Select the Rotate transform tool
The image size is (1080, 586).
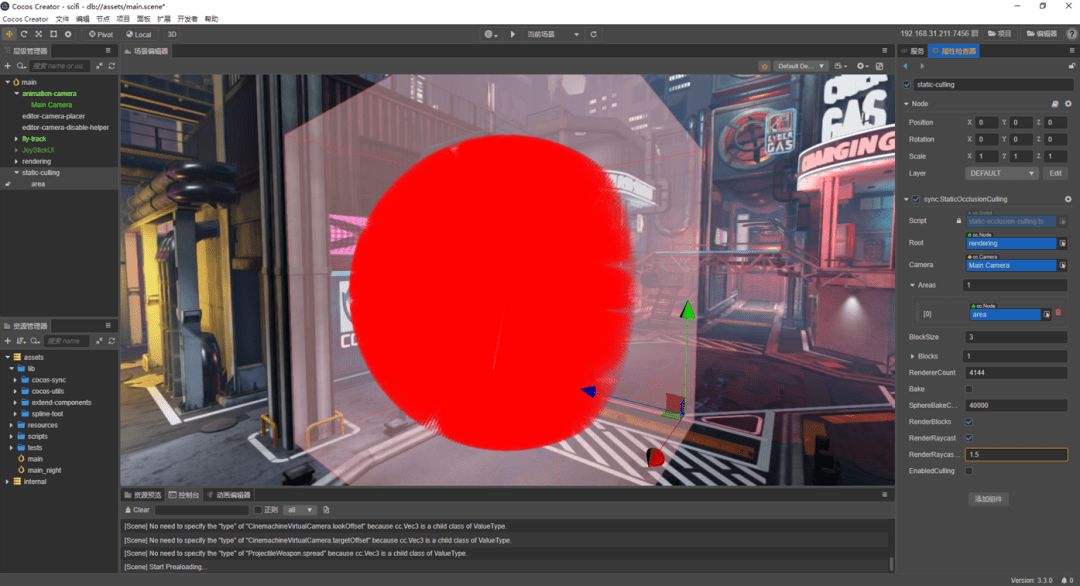tap(24, 34)
